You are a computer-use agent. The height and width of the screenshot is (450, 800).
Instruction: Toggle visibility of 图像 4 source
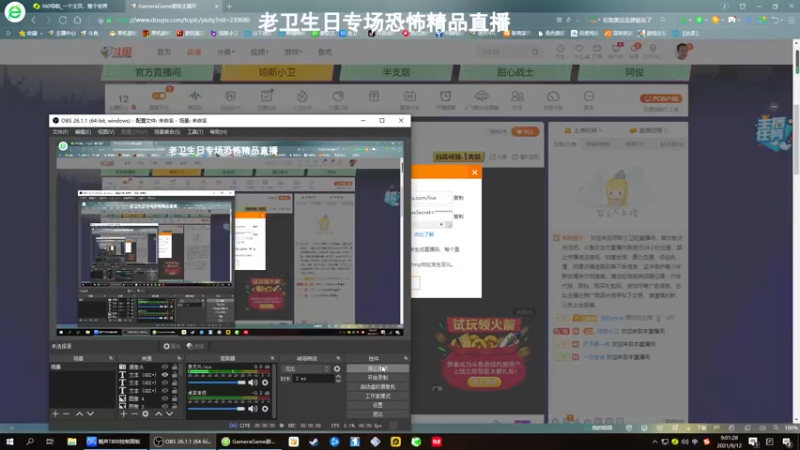165,398
